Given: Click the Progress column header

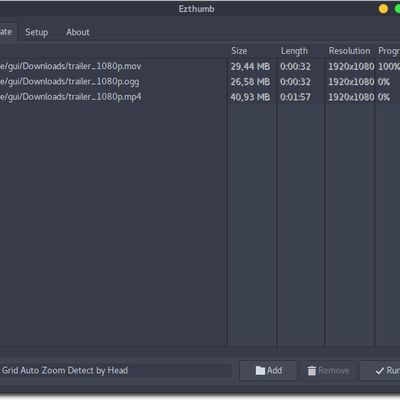Looking at the screenshot, I should (389, 51).
